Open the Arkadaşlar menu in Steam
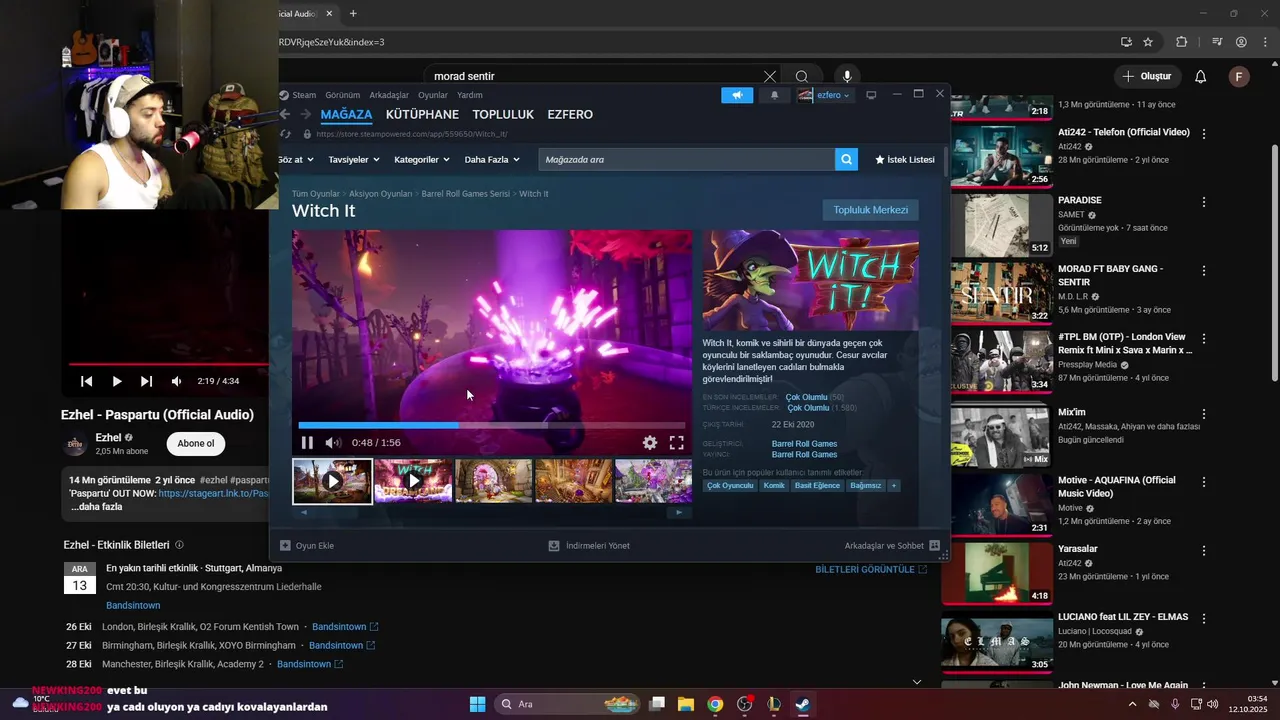 389,95
